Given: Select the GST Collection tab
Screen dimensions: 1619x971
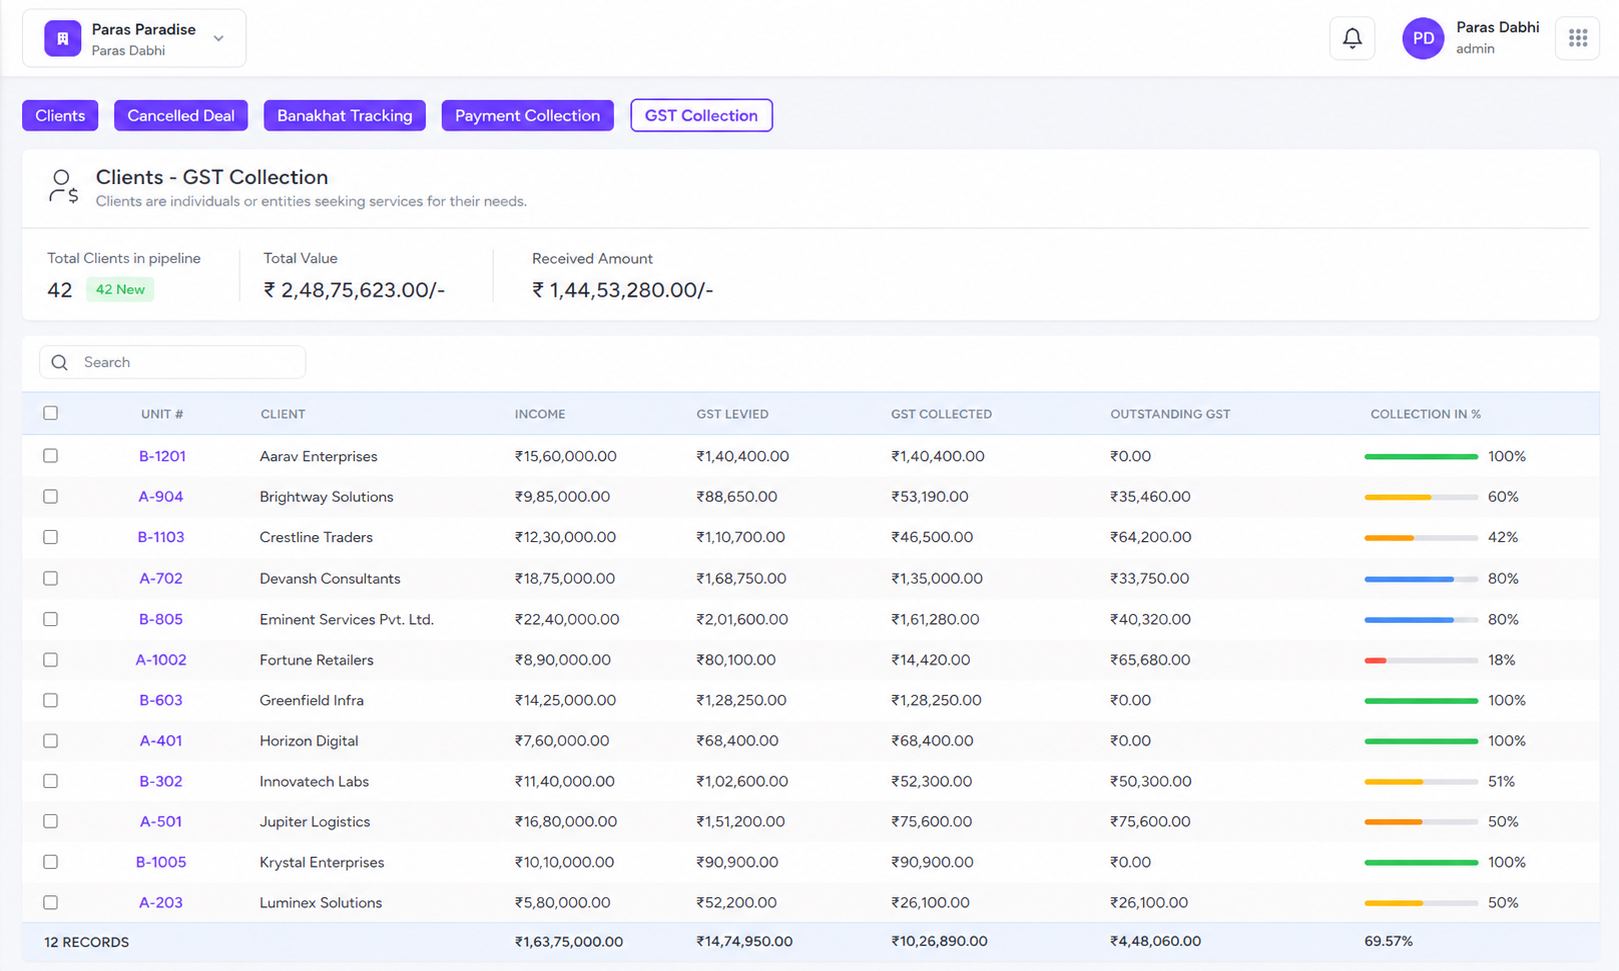Looking at the screenshot, I should pos(701,115).
